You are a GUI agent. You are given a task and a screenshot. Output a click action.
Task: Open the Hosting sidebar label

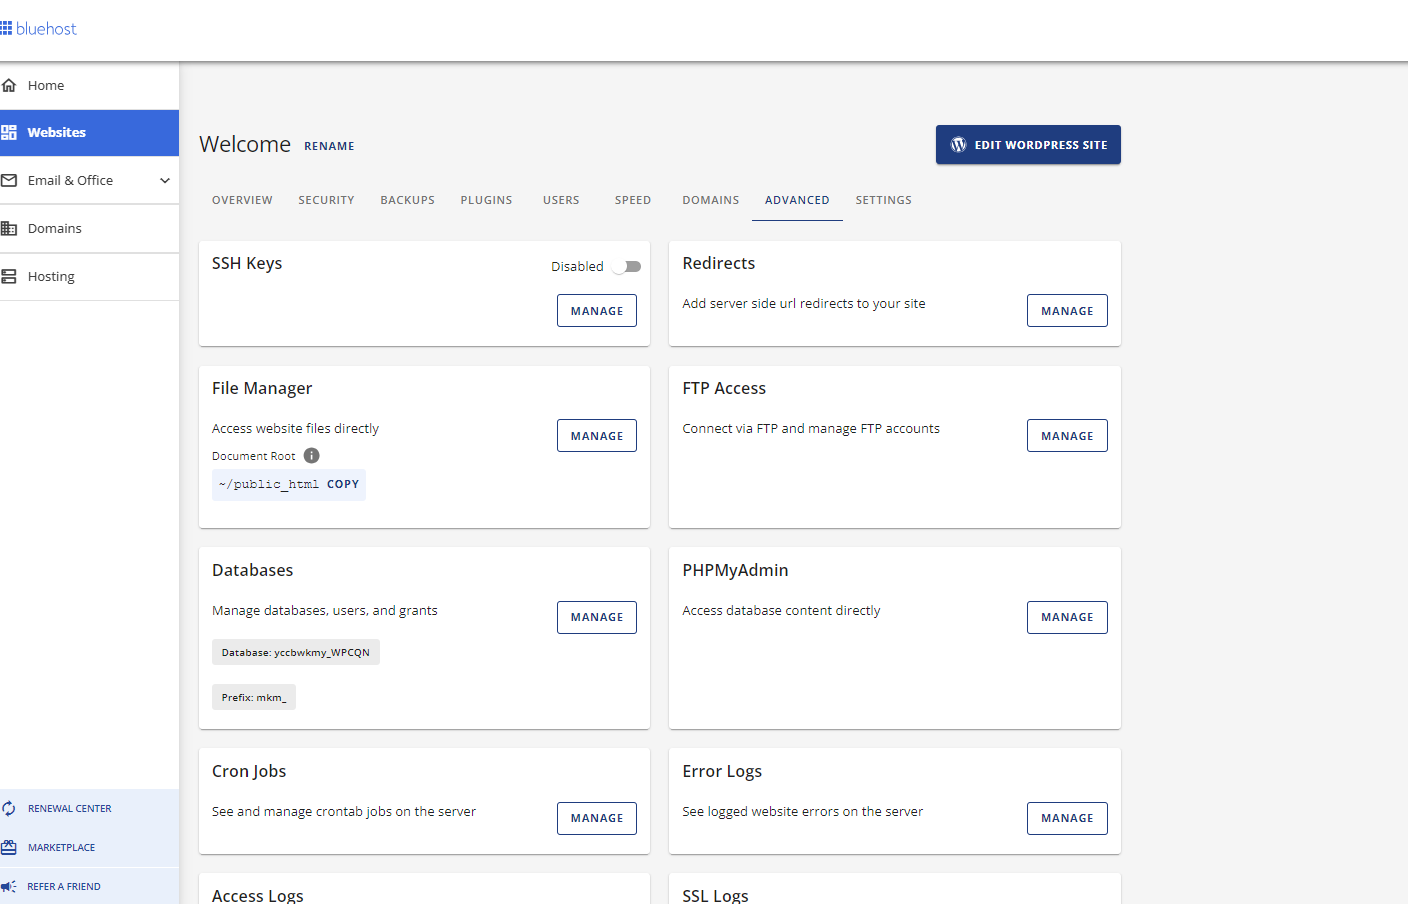coord(51,277)
